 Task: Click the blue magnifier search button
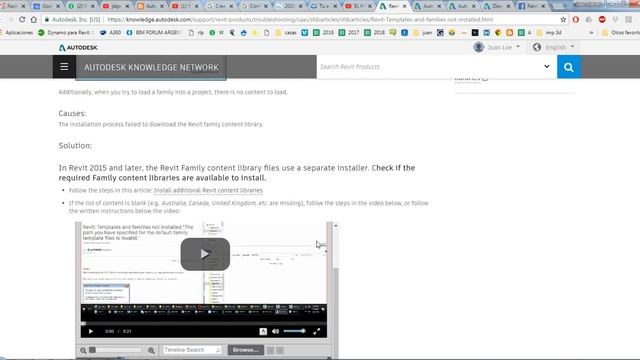[x=569, y=67]
